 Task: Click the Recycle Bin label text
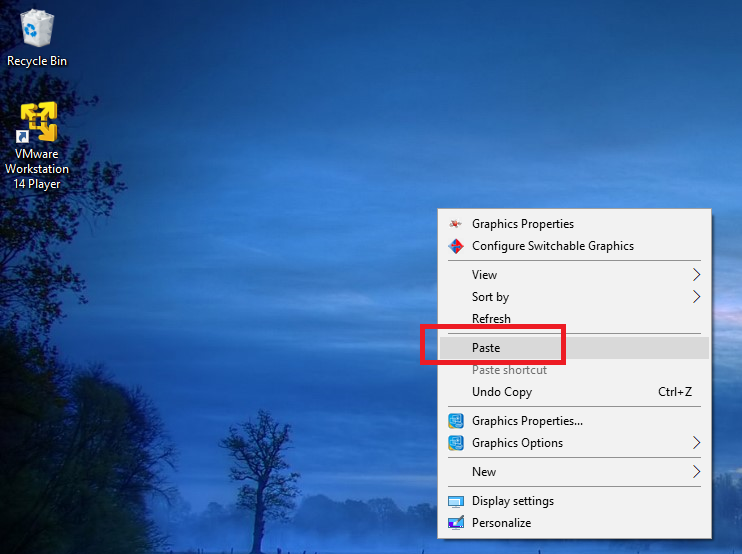click(x=37, y=61)
